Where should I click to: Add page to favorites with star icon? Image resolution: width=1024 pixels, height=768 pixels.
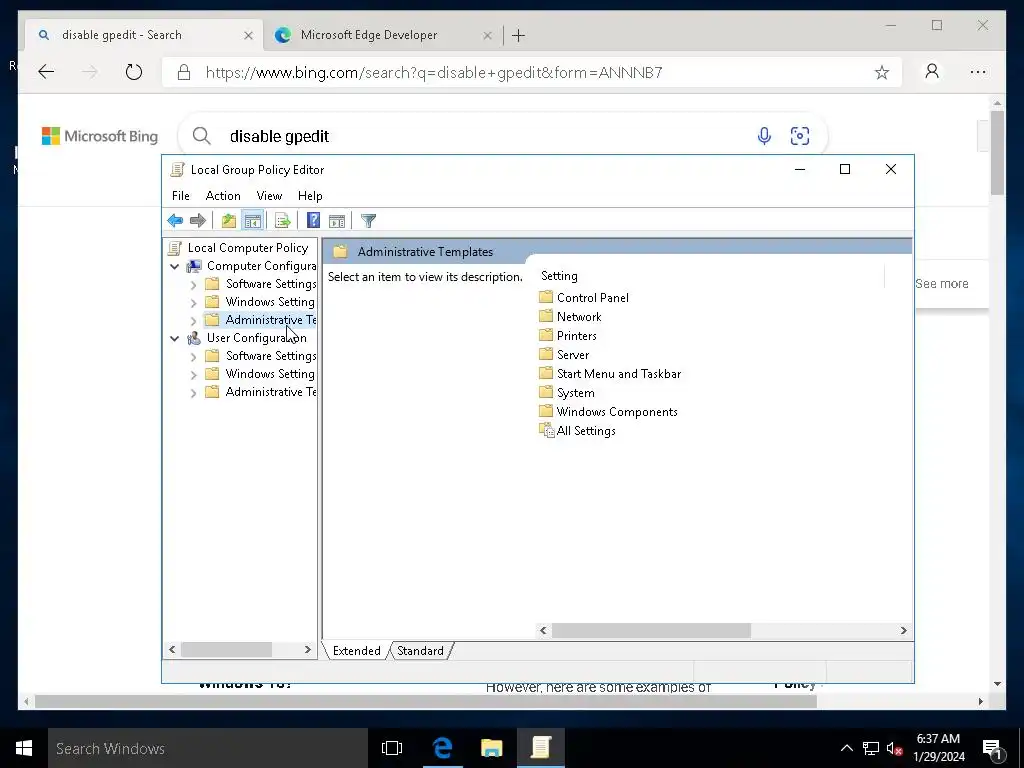[x=882, y=72]
